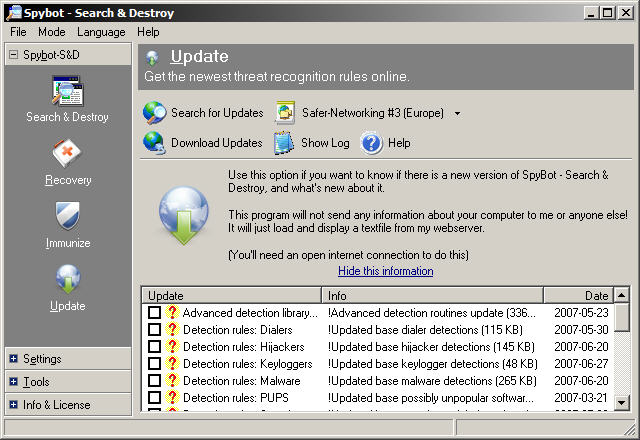This screenshot has width=640, height=440.
Task: Expand the Settings sidebar section
Action: click(13, 359)
